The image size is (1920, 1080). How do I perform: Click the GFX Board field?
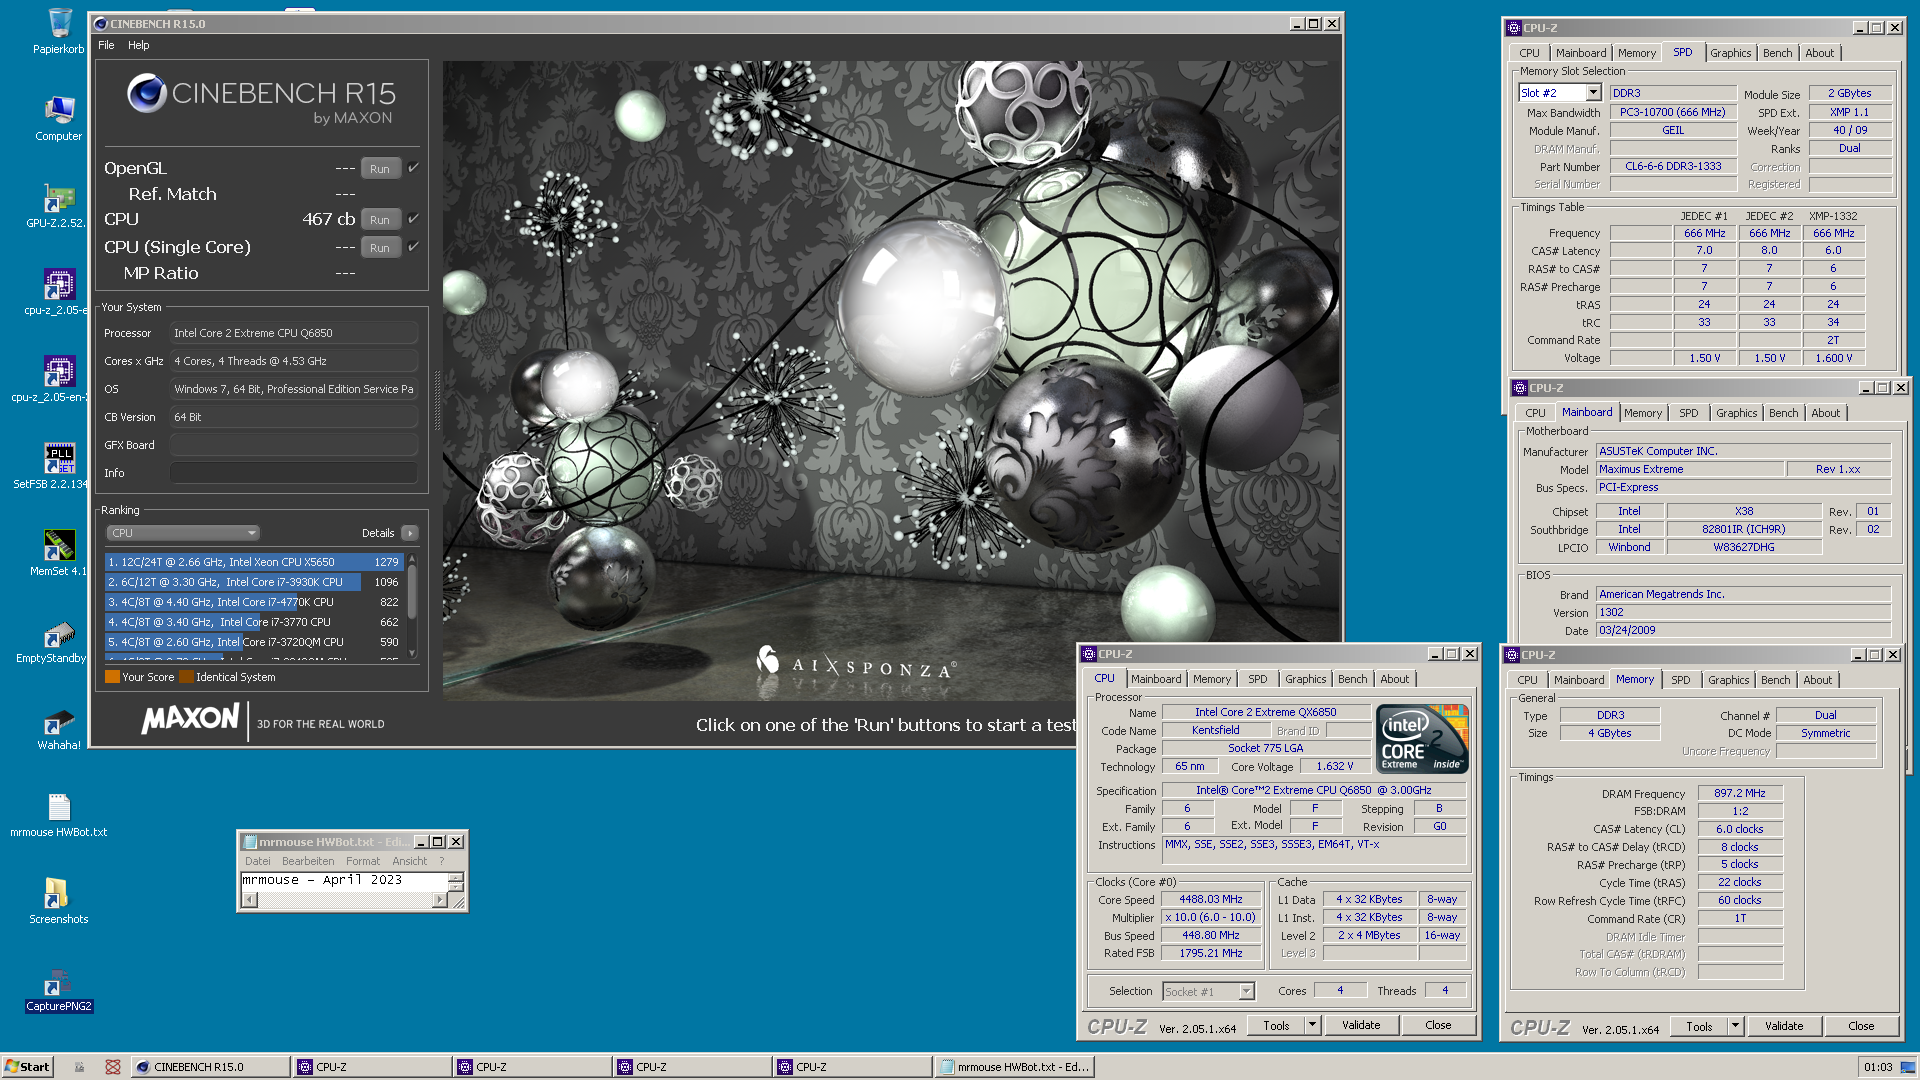click(x=293, y=445)
